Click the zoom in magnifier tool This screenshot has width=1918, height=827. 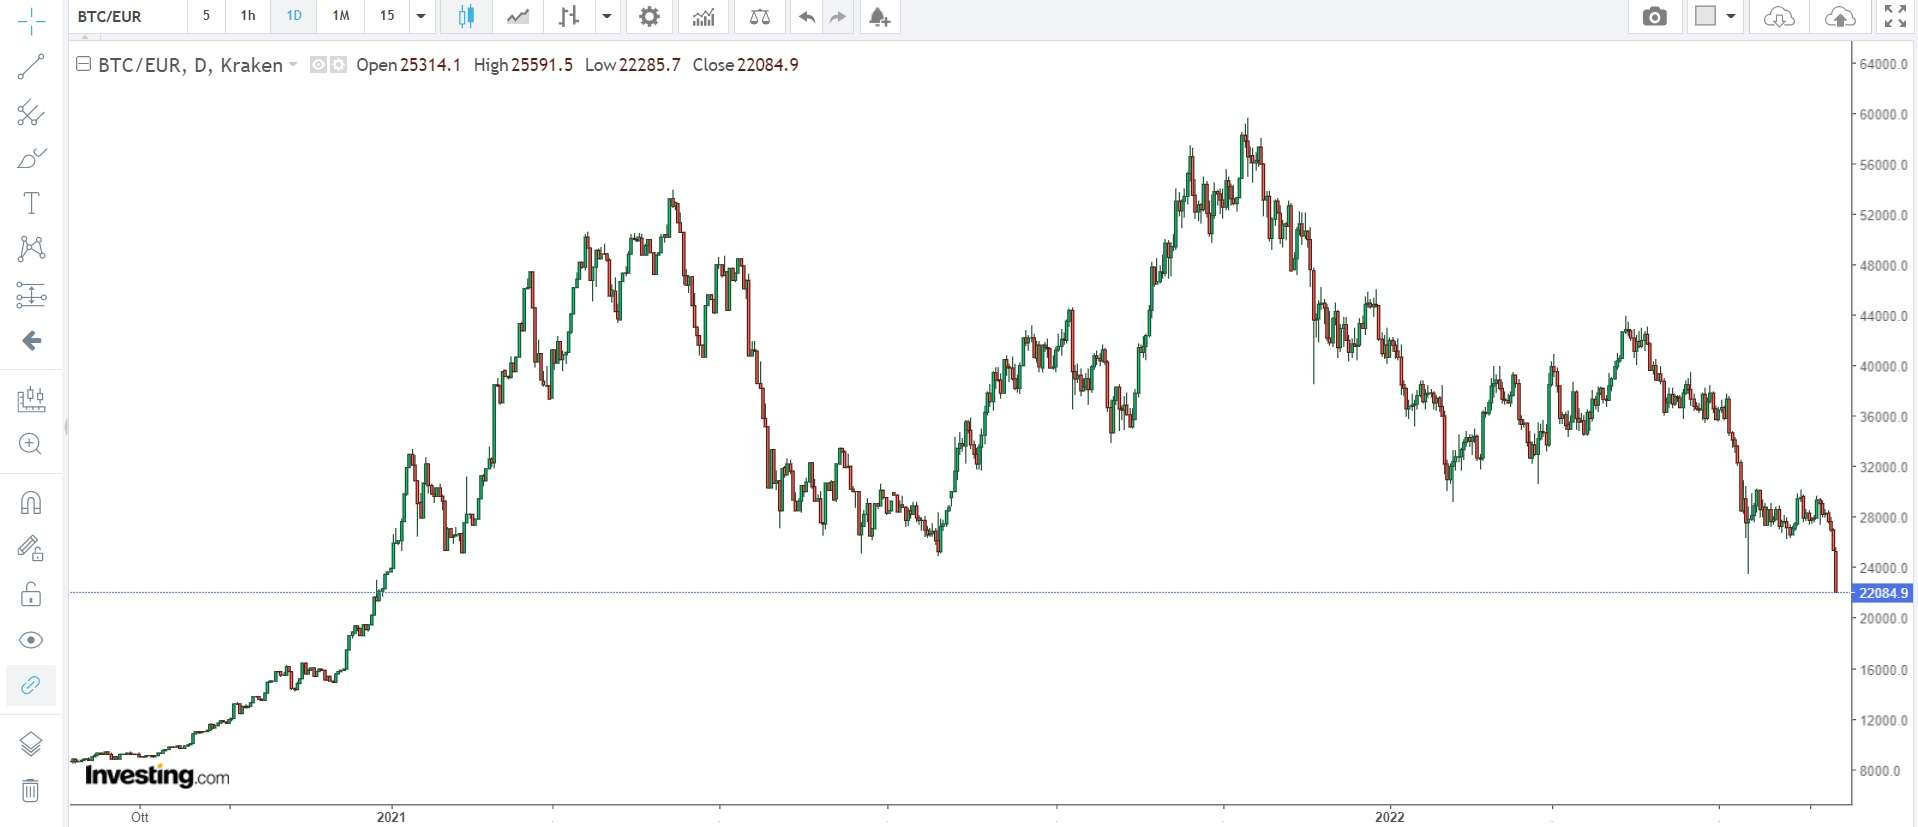[31, 444]
